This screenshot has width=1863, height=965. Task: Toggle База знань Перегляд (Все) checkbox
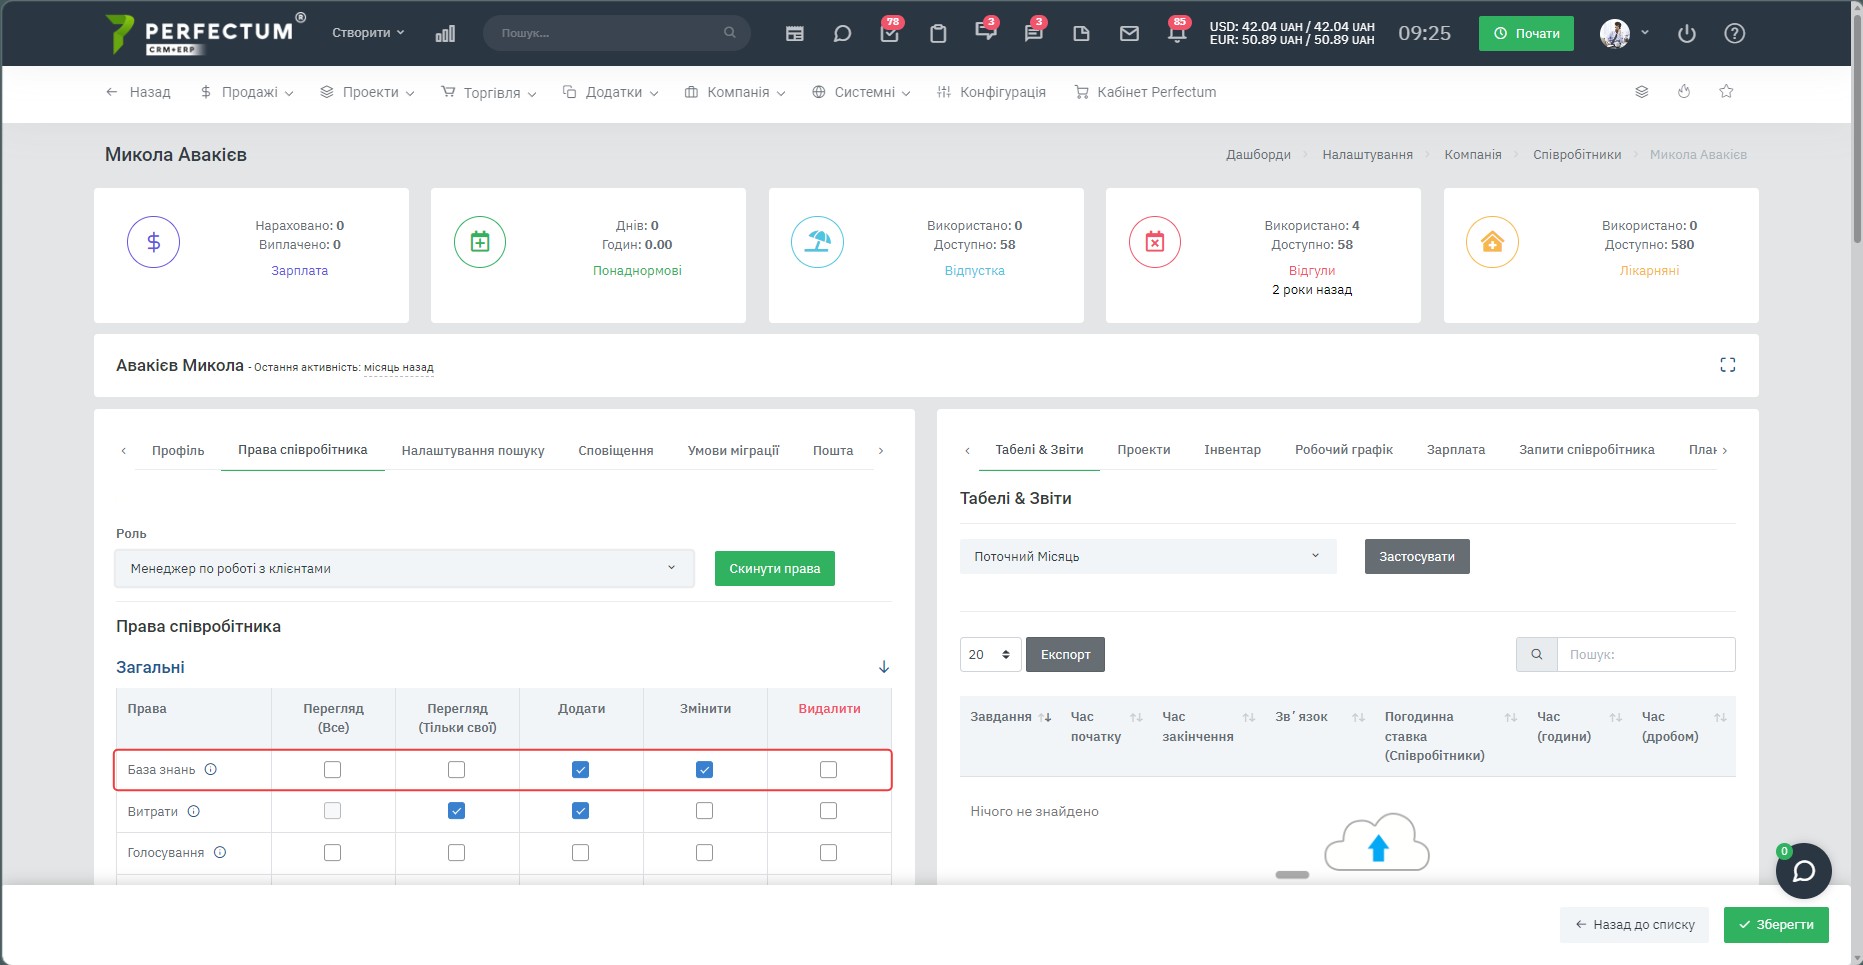coord(332,769)
